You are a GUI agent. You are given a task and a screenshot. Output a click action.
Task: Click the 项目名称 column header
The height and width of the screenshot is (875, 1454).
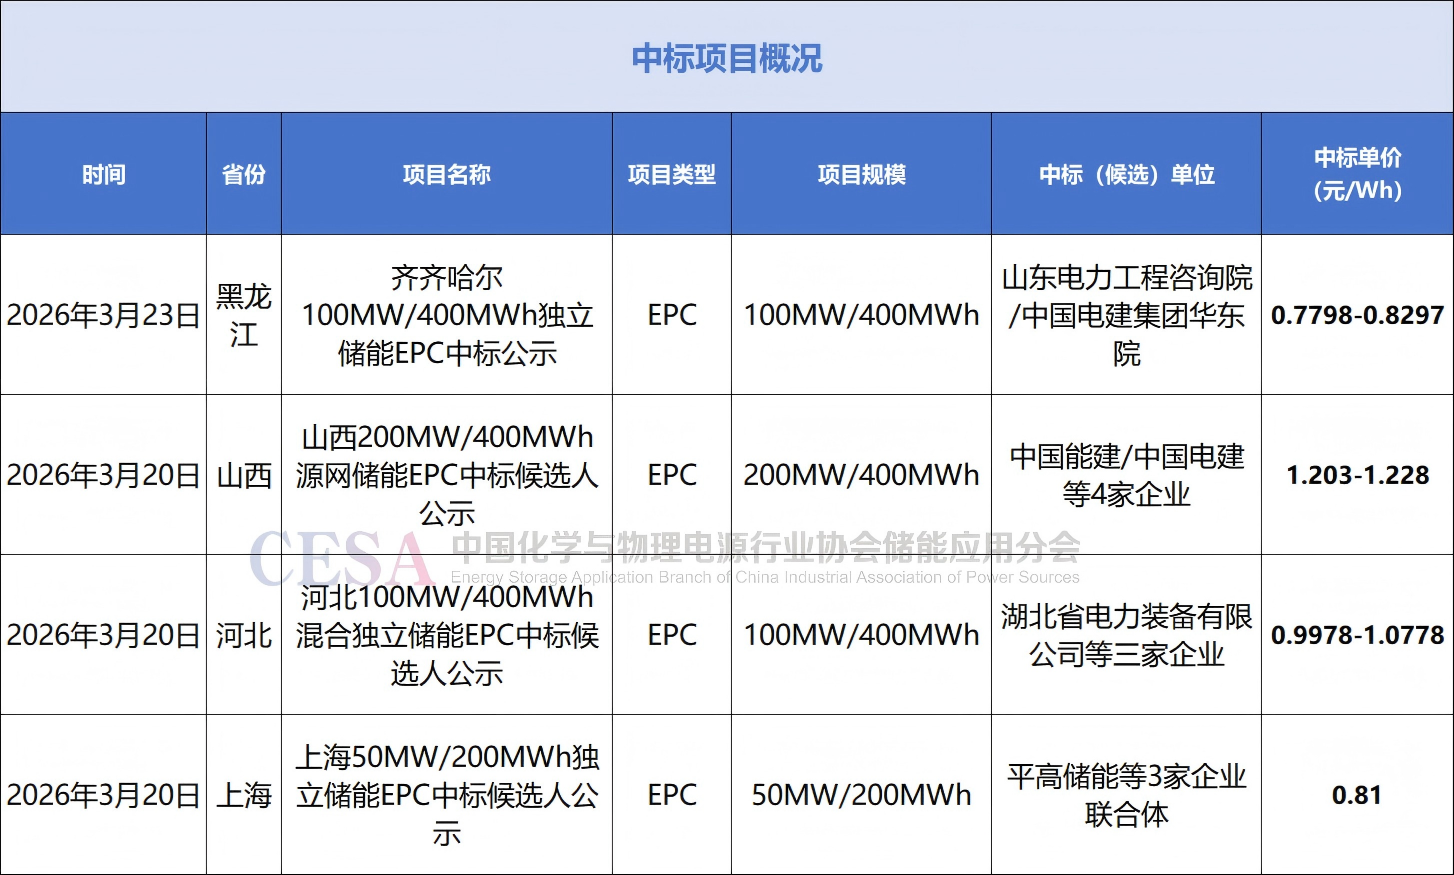446,174
